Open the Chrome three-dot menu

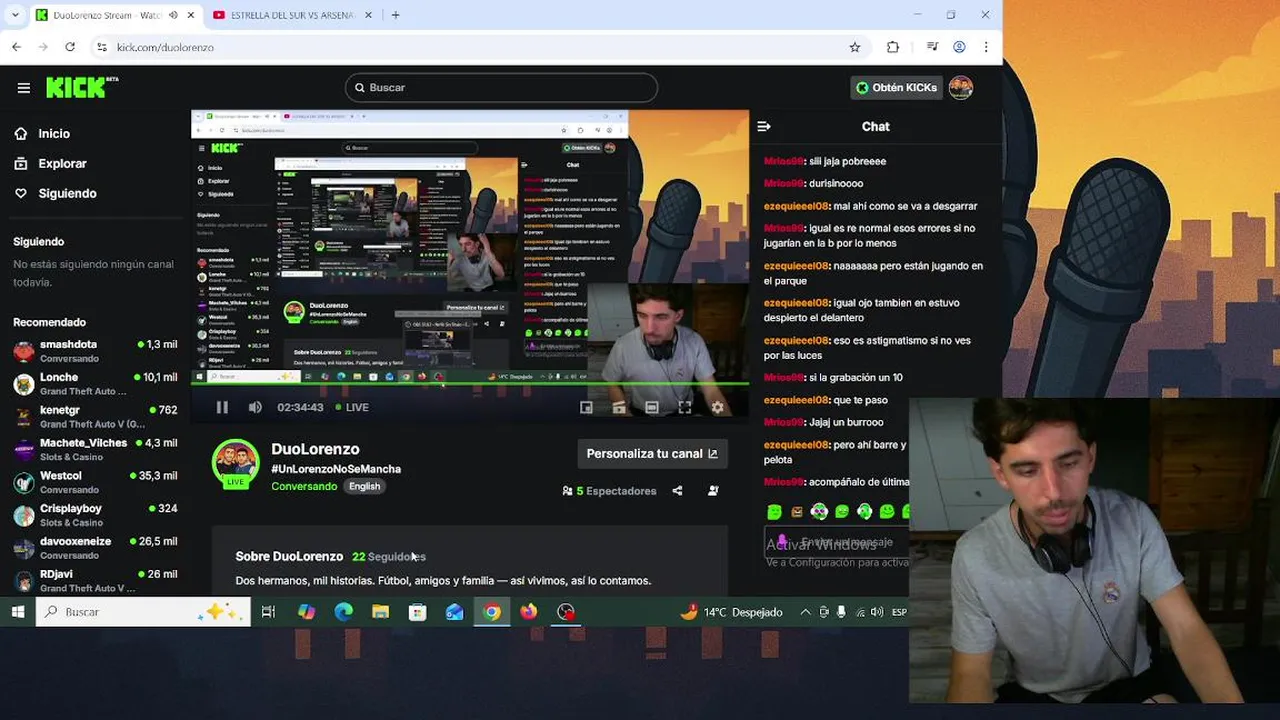(986, 47)
